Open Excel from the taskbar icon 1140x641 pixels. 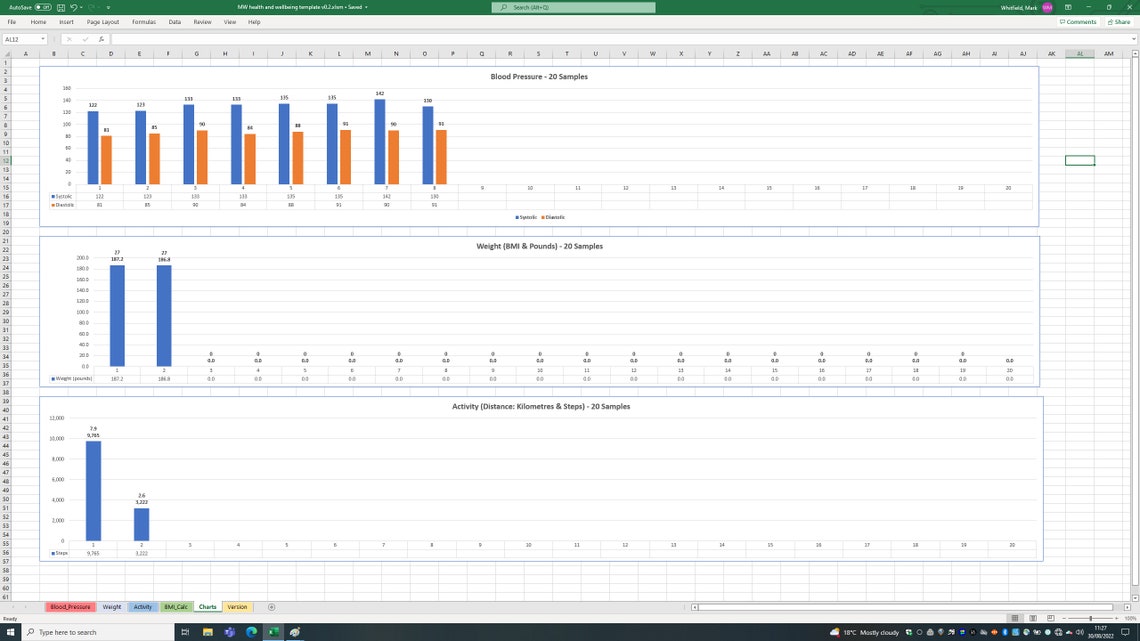[271, 632]
